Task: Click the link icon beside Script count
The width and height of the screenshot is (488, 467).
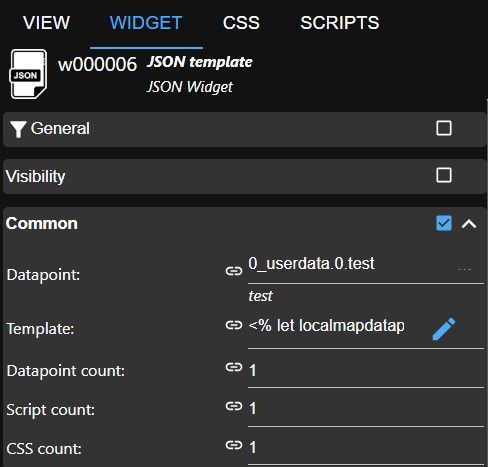Action: point(234,406)
